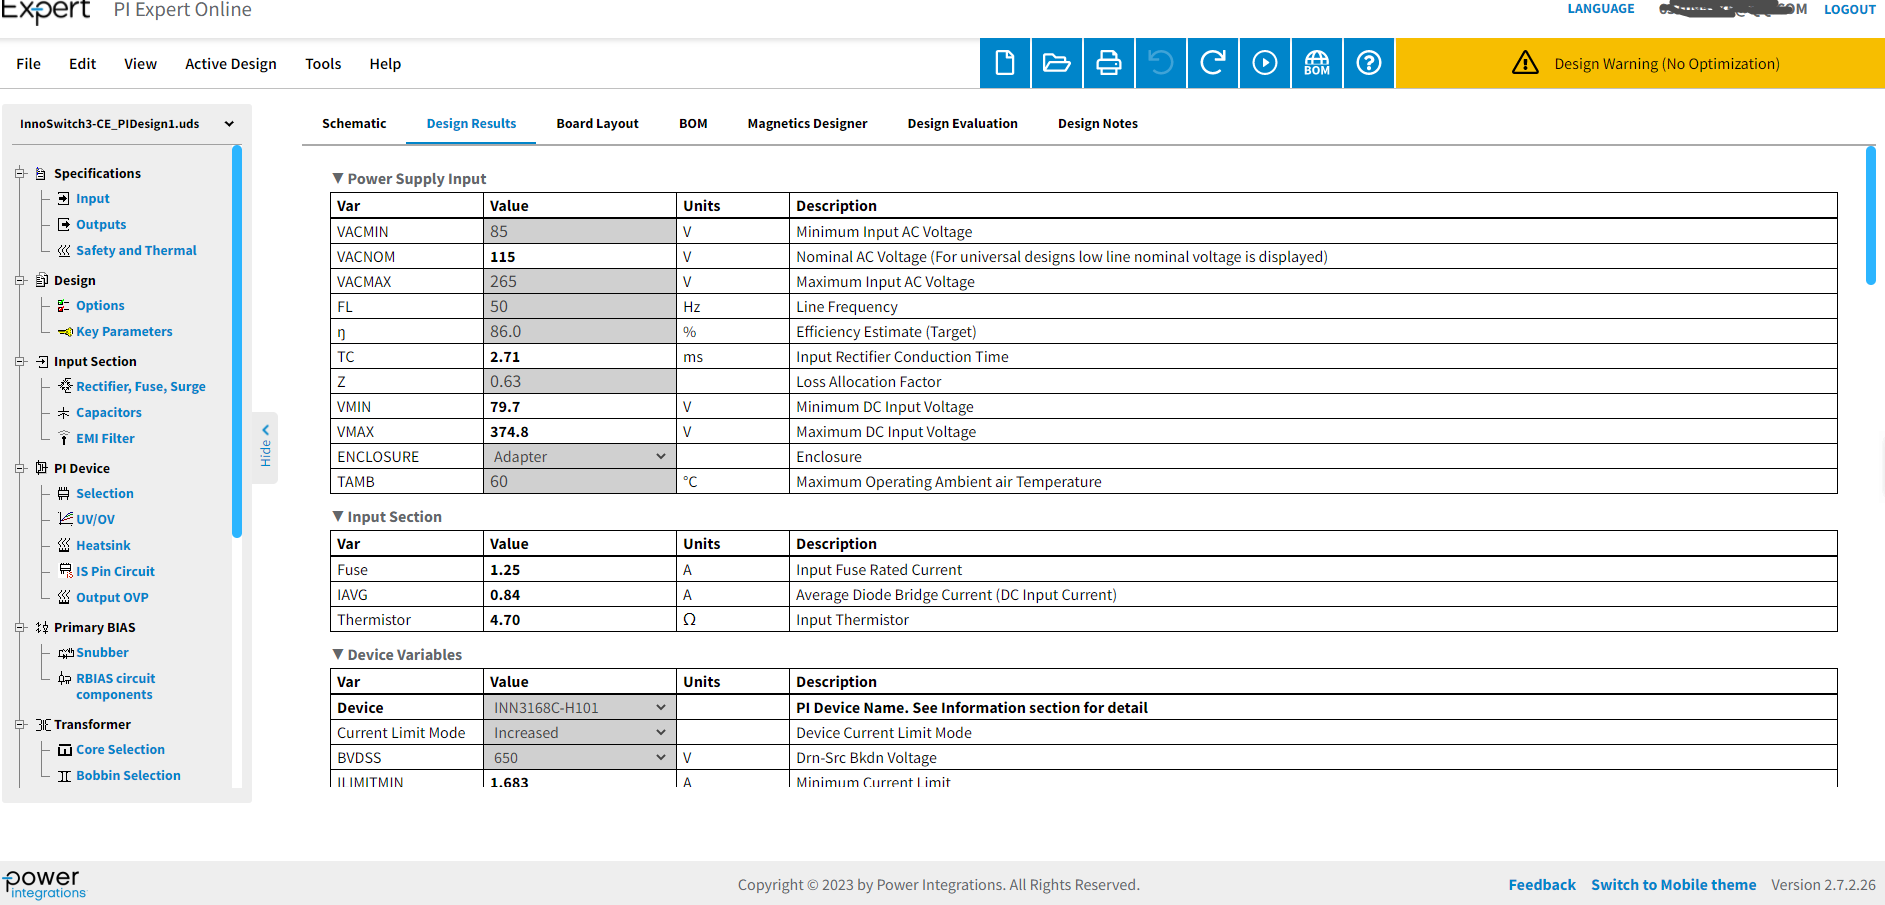This screenshot has height=905, width=1885.
Task: Click the Open folder toolbar icon
Action: [x=1057, y=63]
